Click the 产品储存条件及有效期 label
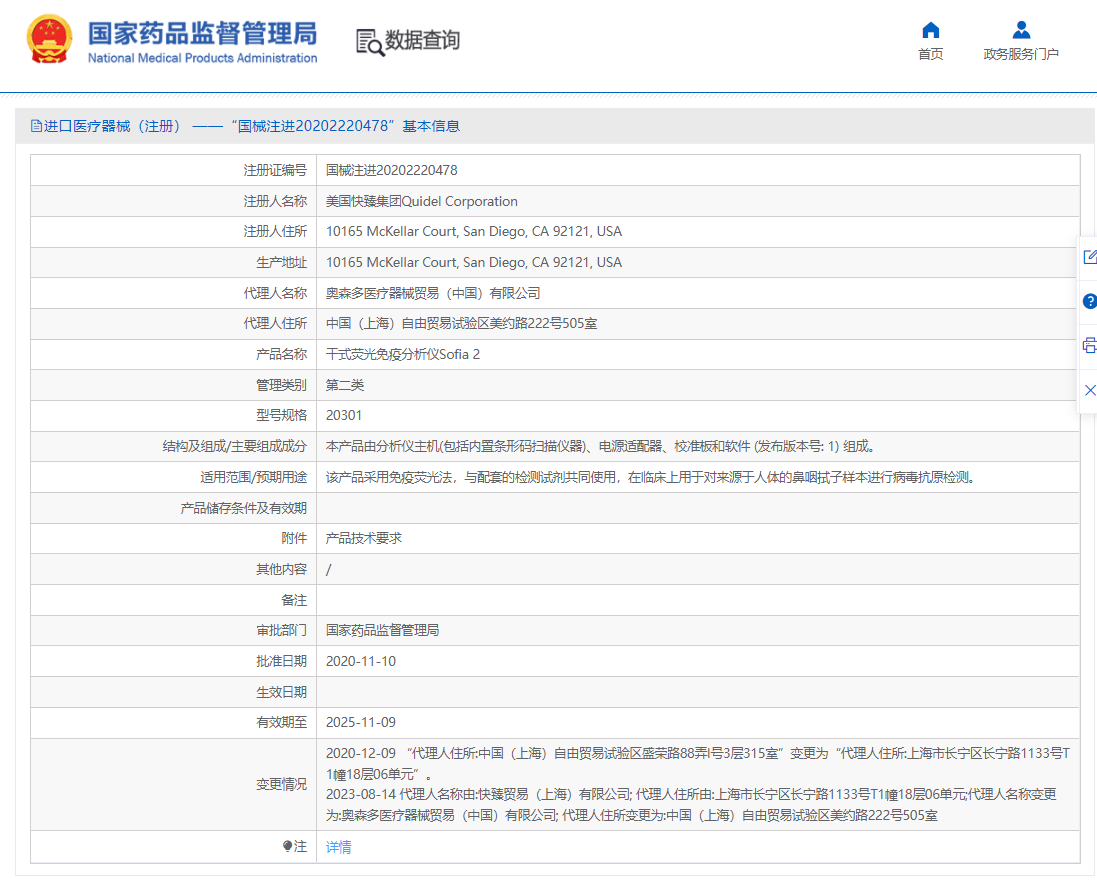The width and height of the screenshot is (1097, 882). pos(243,508)
